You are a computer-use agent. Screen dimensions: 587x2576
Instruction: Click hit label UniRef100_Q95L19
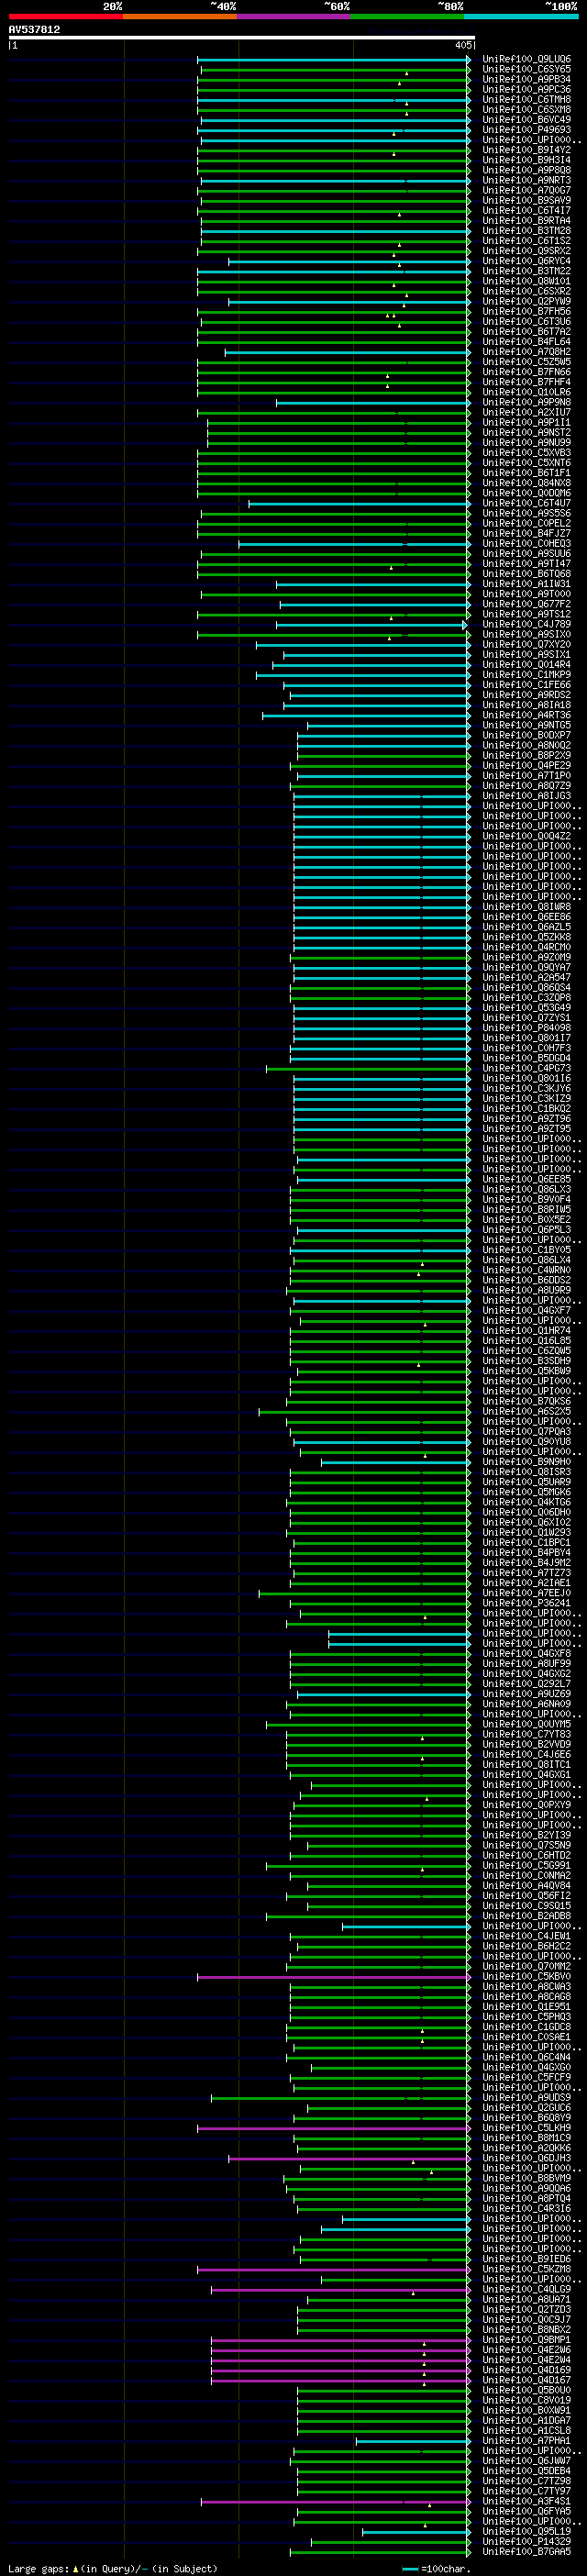(x=527, y=2531)
